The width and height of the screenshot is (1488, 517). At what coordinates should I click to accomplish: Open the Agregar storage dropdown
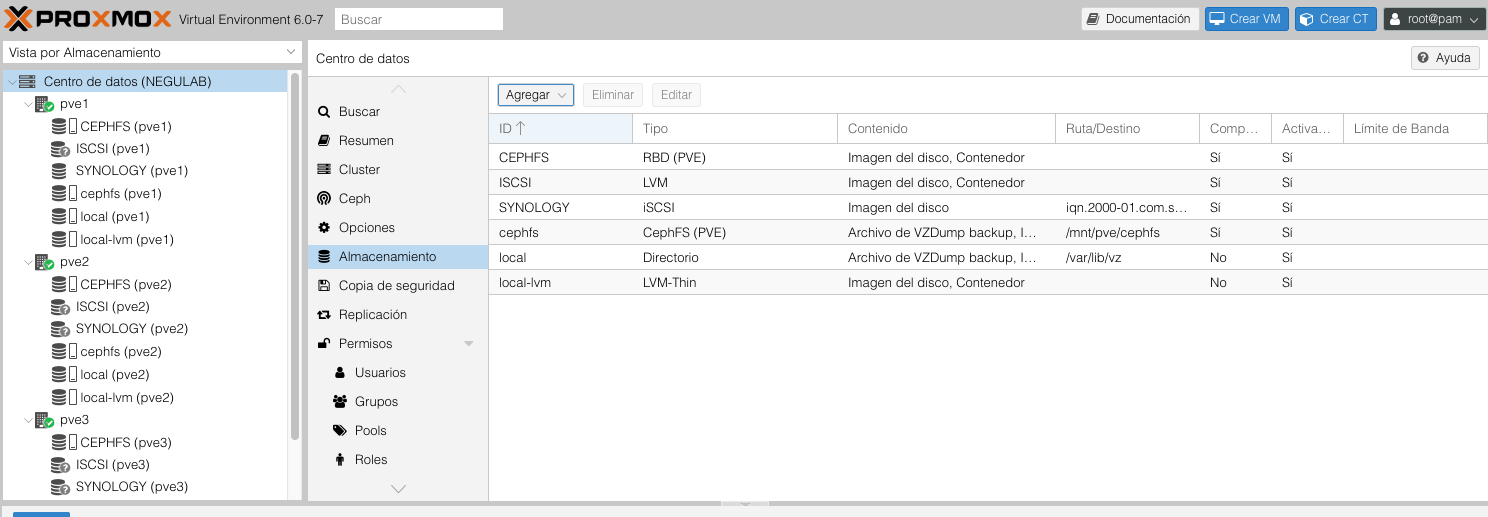click(535, 95)
